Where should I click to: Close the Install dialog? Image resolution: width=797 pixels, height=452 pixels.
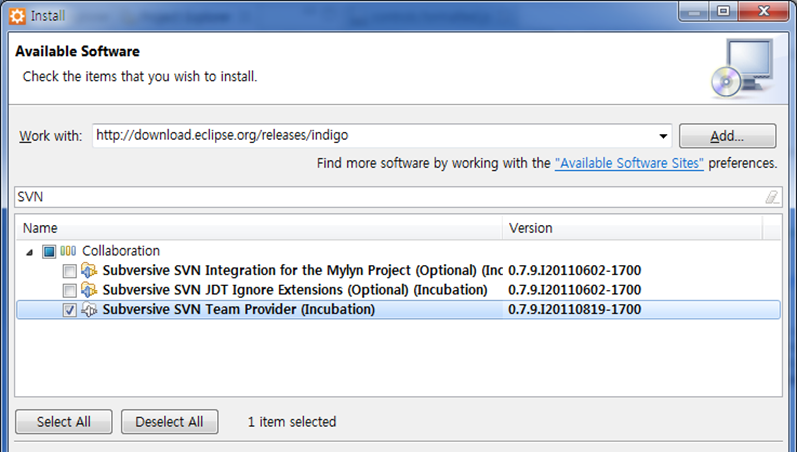pyautogui.click(x=763, y=11)
